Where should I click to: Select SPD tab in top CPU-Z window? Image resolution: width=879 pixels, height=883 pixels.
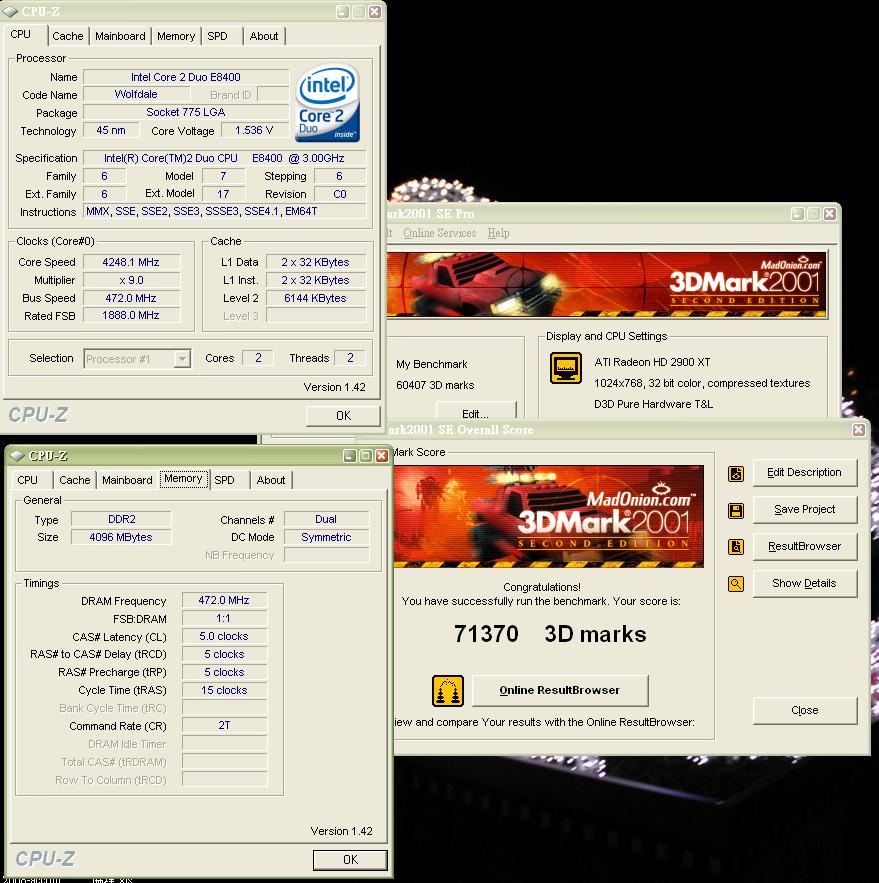click(217, 36)
